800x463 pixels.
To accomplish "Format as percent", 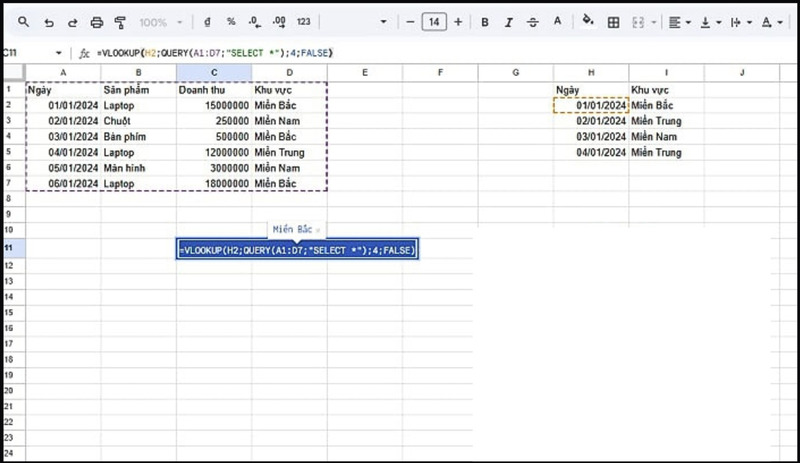I will click(x=231, y=22).
